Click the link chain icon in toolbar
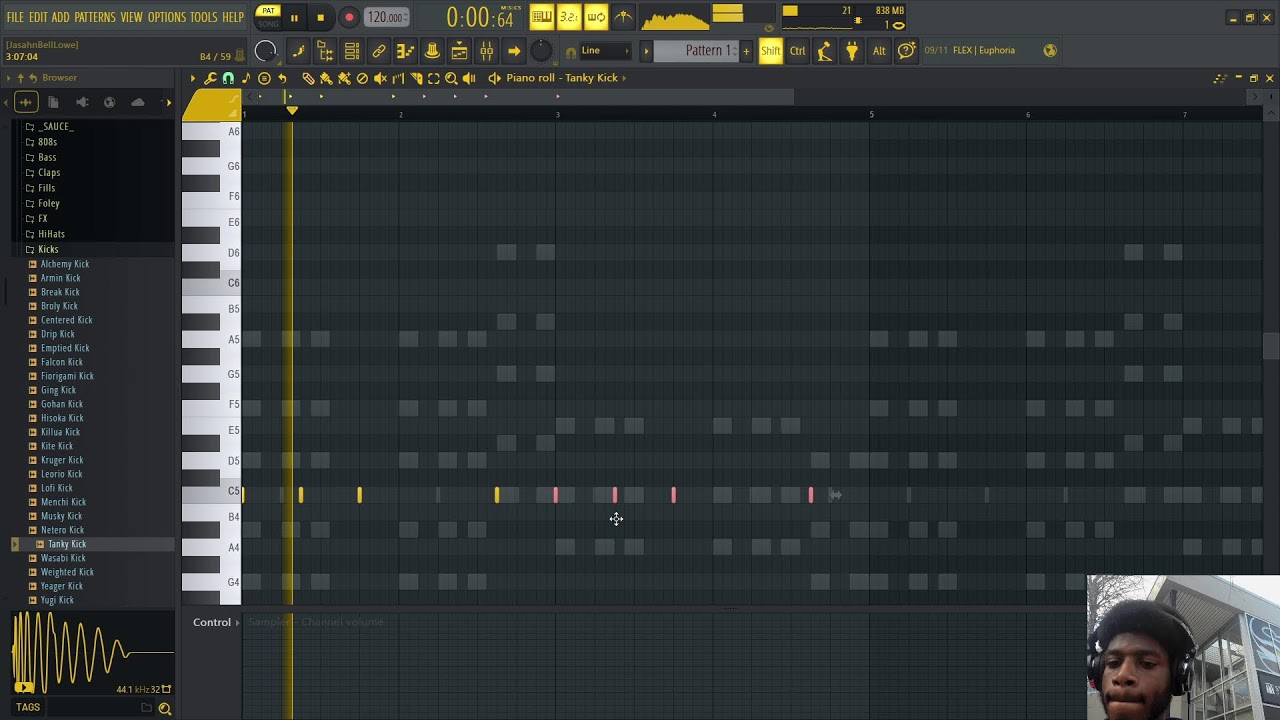Viewport: 1280px width, 720px height. (379, 51)
